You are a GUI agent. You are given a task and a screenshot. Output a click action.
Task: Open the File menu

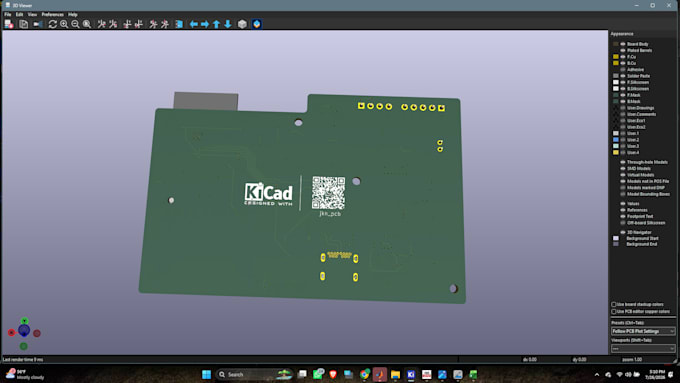(x=8, y=14)
